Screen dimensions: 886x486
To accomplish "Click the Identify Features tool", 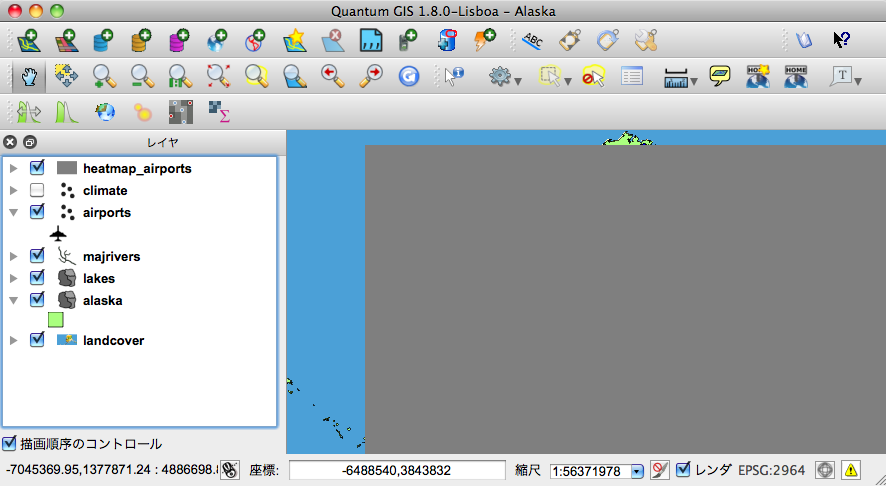I will (455, 76).
